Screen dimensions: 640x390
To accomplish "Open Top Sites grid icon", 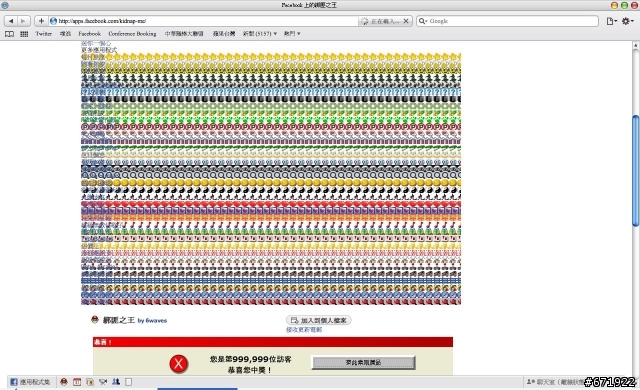I will tap(24, 34).
